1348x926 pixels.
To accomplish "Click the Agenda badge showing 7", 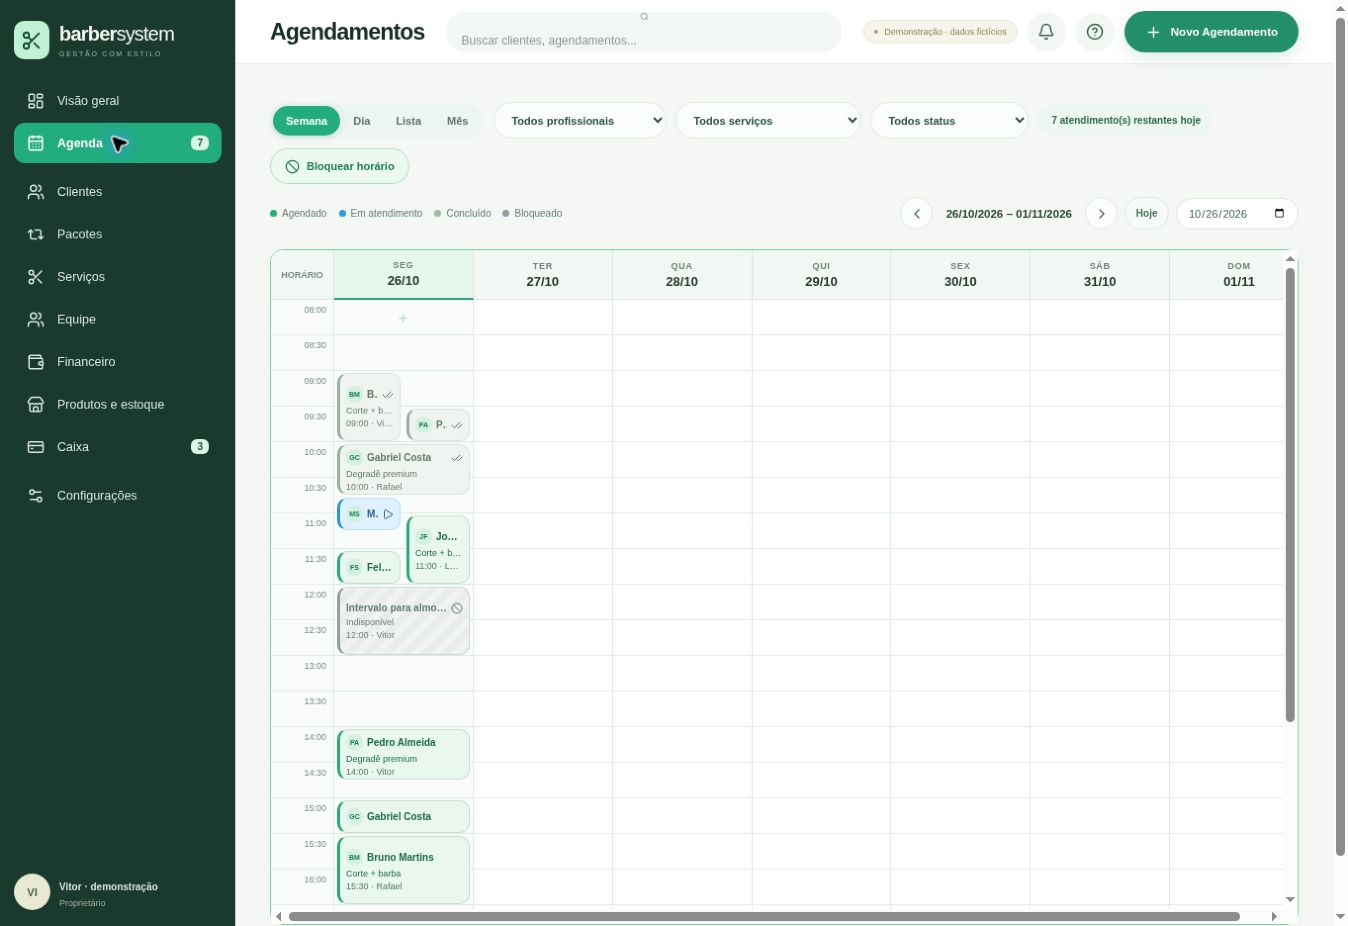I will (200, 143).
